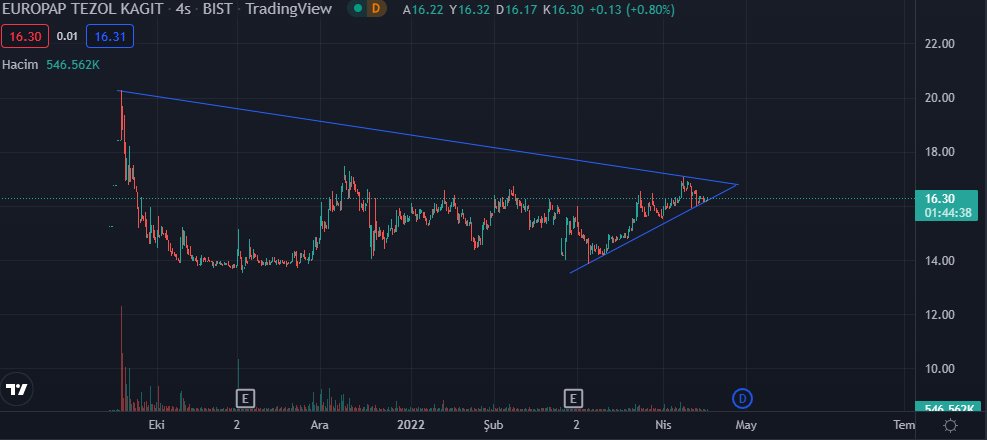Click the Eki date label on time axis

(156, 425)
